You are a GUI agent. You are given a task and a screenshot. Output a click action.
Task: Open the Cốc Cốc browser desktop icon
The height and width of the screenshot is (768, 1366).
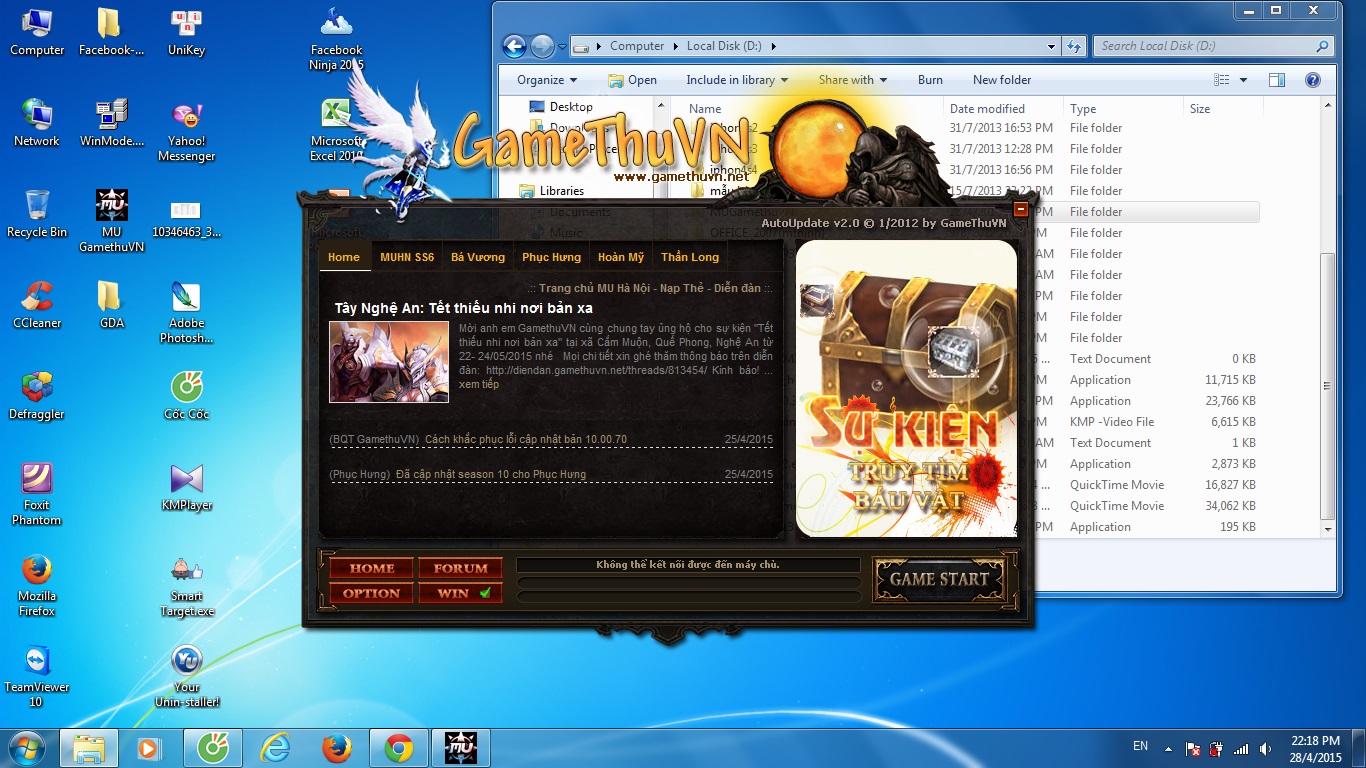(186, 396)
